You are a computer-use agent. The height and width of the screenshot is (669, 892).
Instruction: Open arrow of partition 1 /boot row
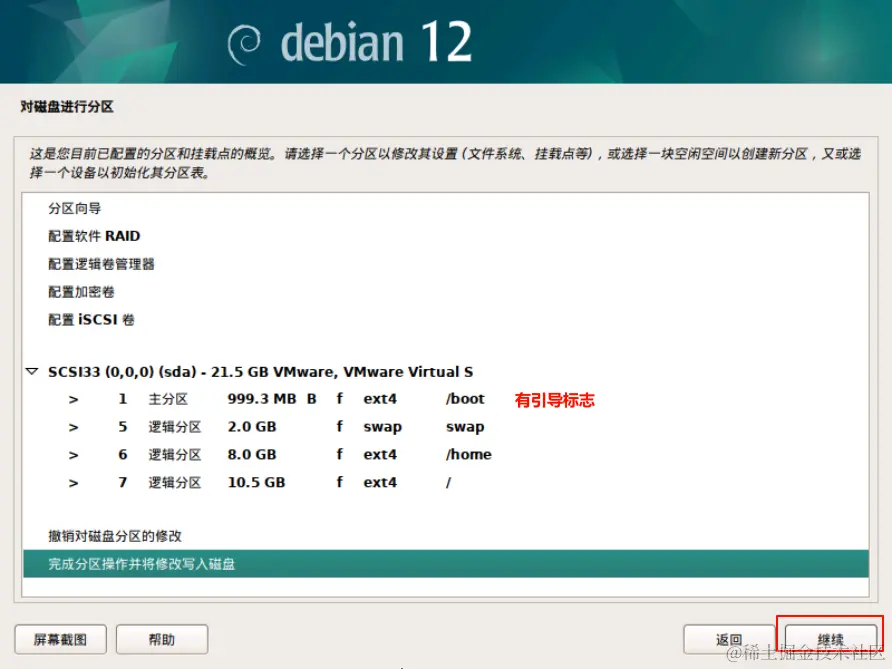(x=73, y=399)
